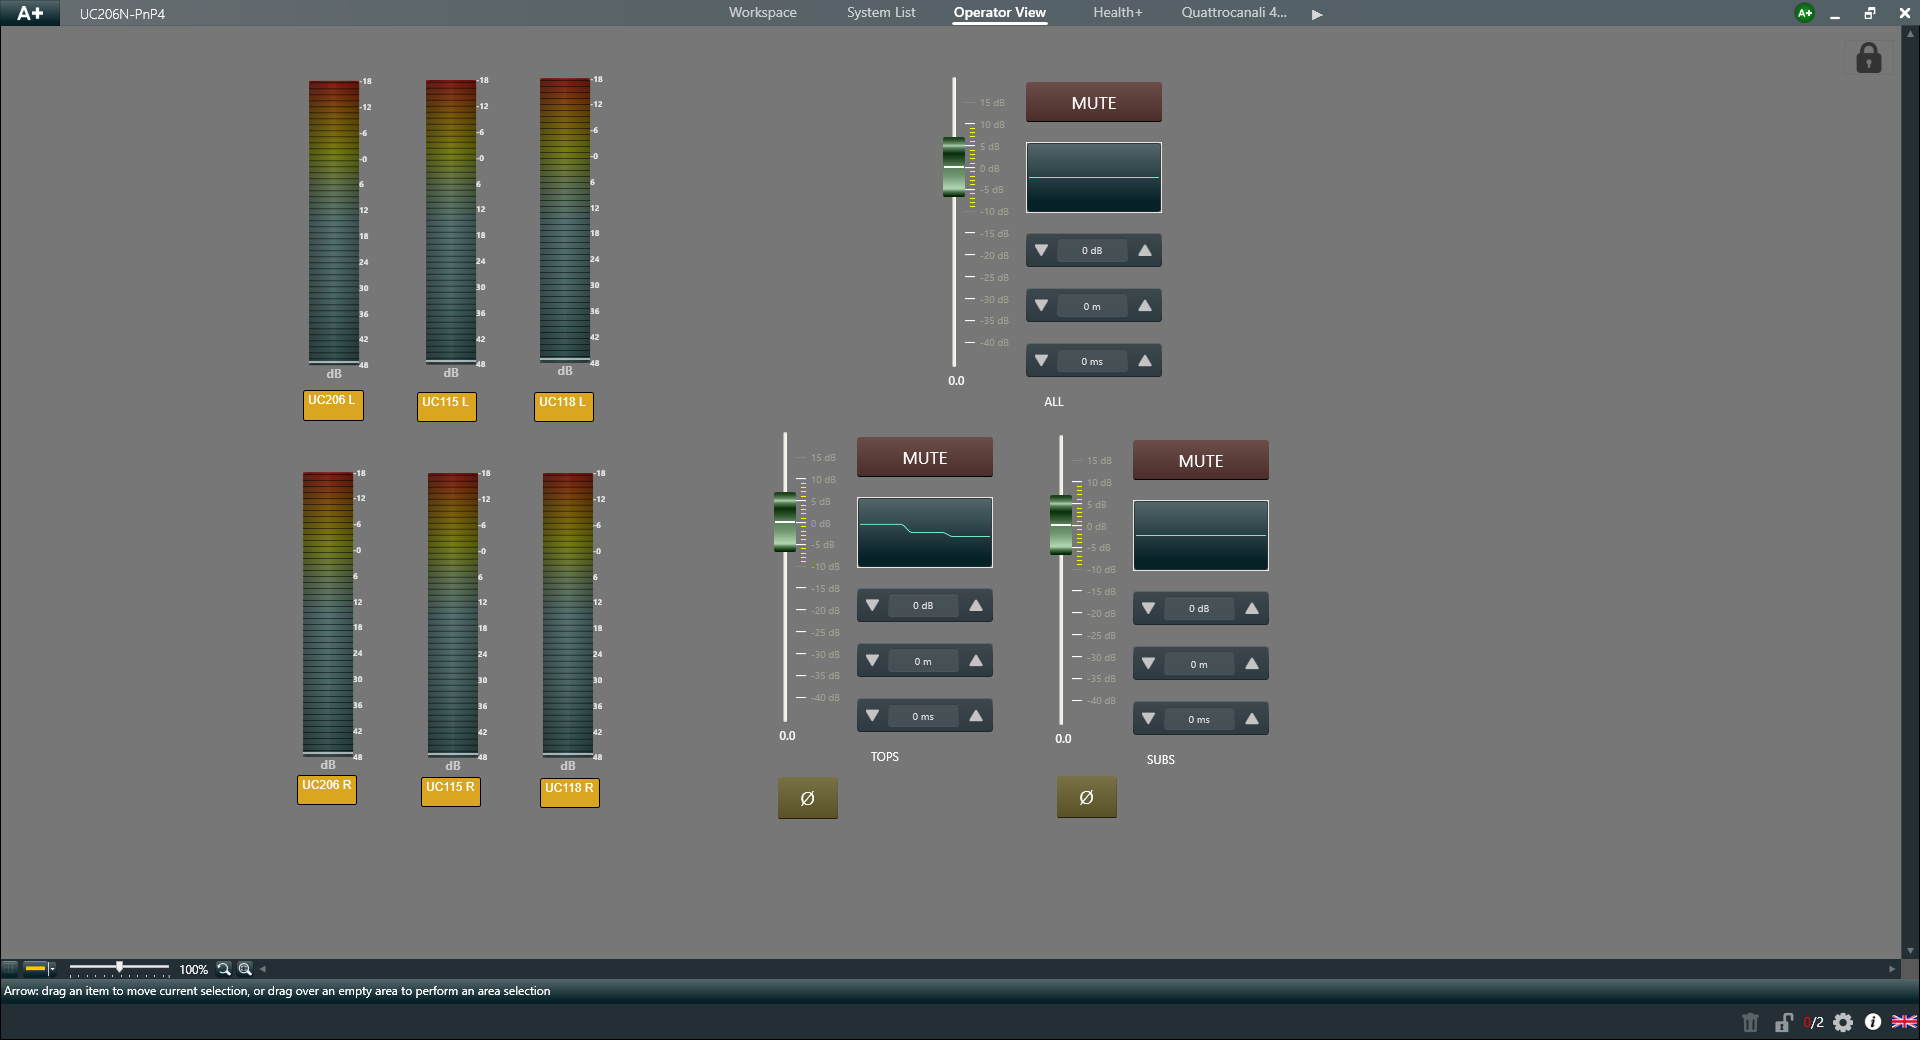Open settings via the gear icon
This screenshot has height=1040, width=1920.
(1843, 1022)
